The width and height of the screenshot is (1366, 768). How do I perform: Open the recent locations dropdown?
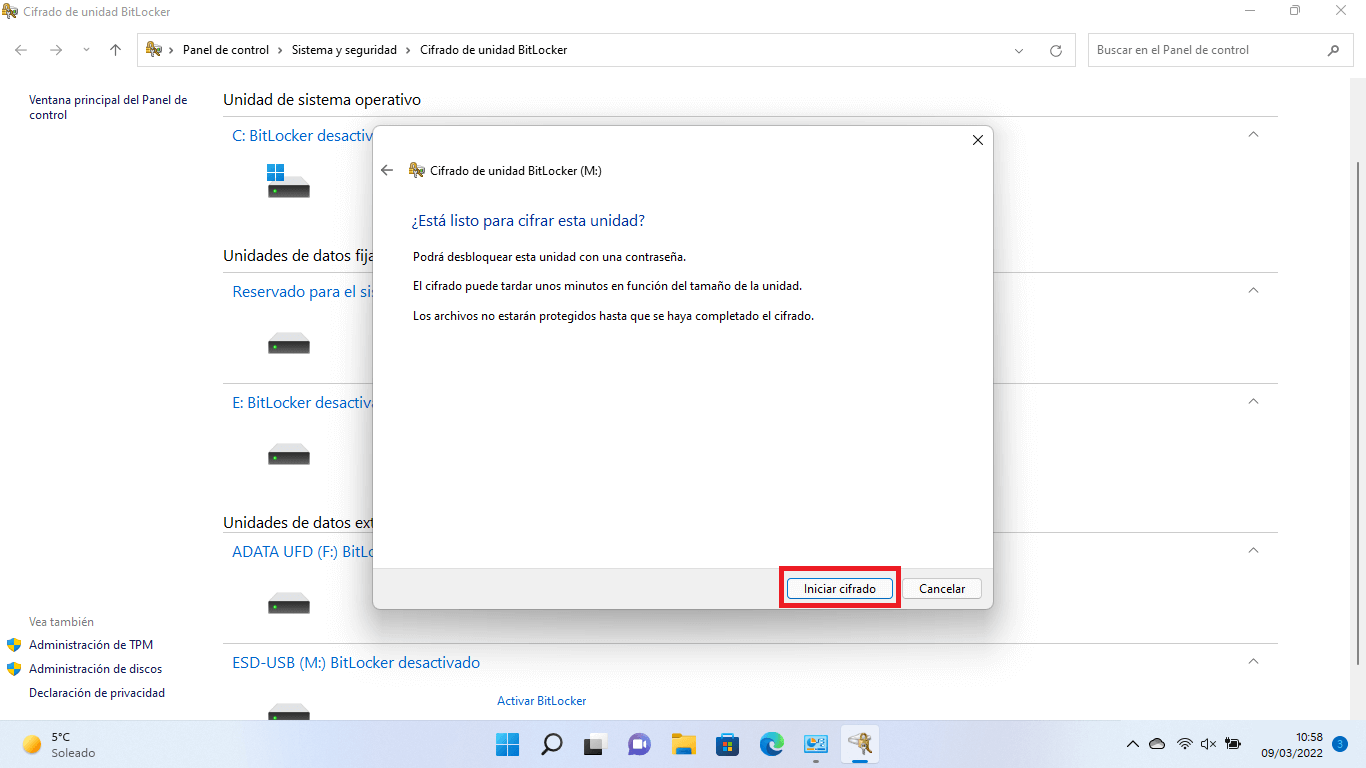pos(86,50)
